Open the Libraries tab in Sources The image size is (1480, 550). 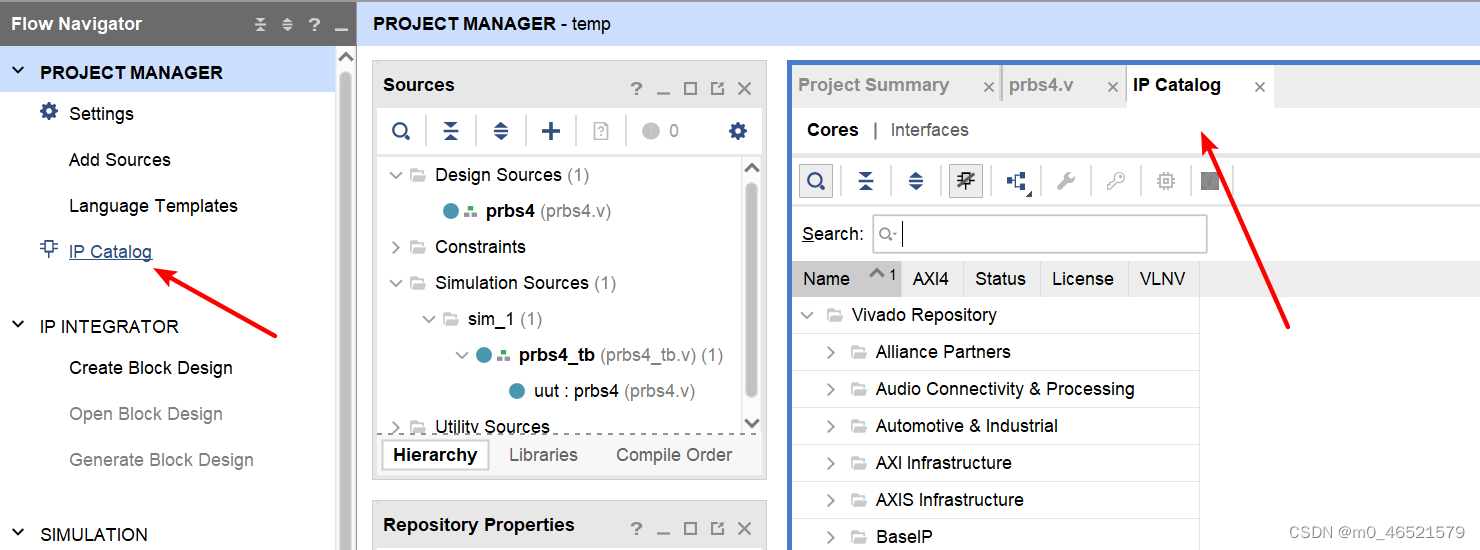pos(543,455)
